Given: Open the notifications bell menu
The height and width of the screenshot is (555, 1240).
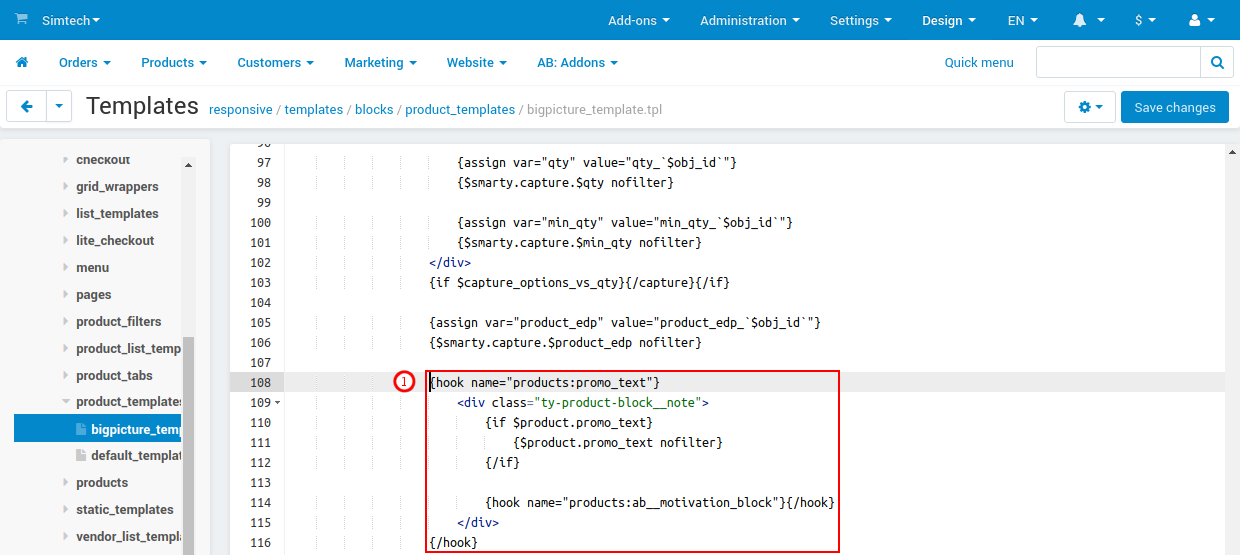Looking at the screenshot, I should click(1089, 20).
